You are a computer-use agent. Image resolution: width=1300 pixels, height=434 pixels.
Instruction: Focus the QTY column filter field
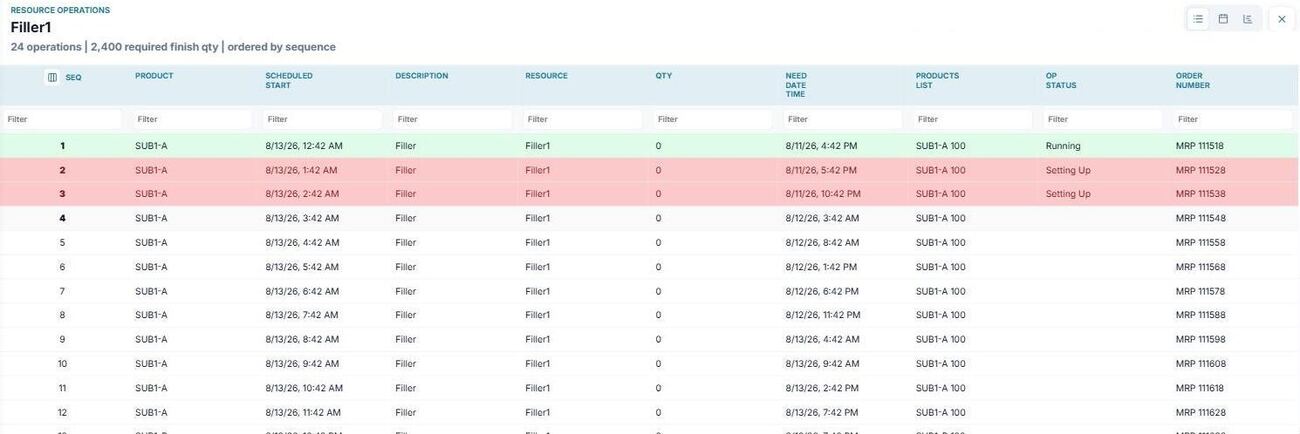[712, 119]
